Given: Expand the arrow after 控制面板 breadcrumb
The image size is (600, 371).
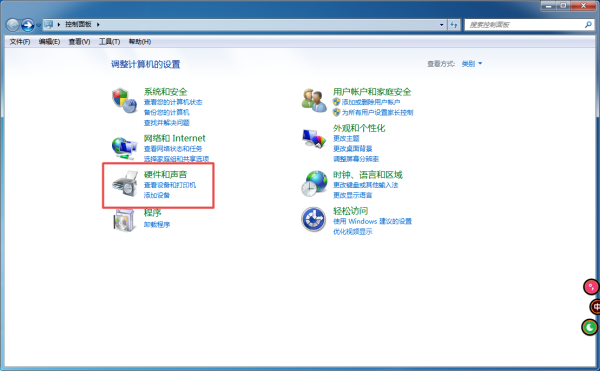Looking at the screenshot, I should (98, 24).
